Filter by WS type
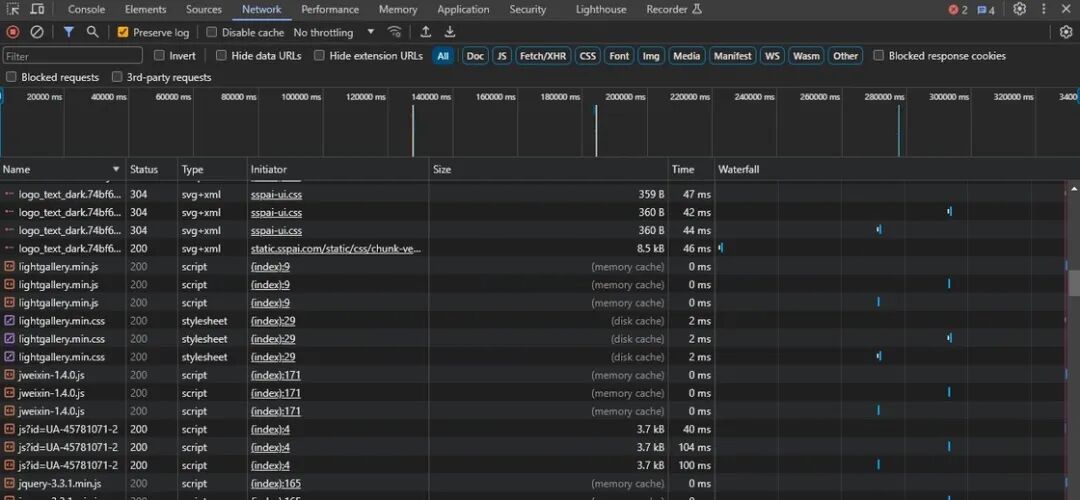 773,56
